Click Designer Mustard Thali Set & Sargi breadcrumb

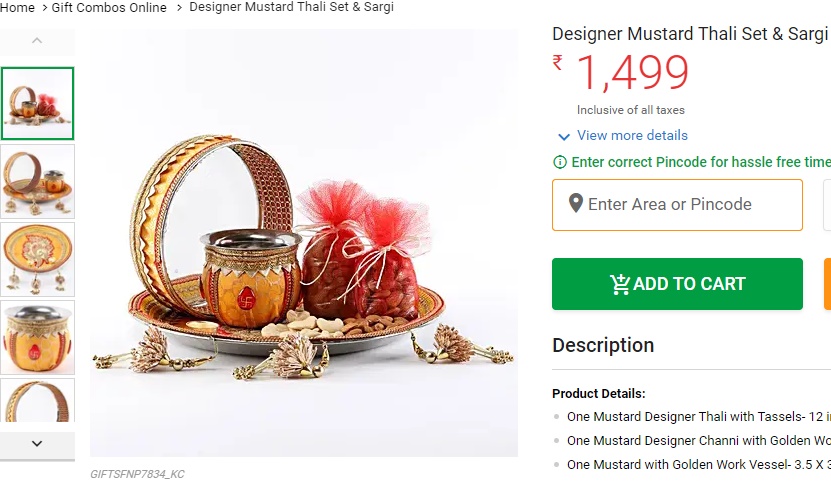[291, 7]
